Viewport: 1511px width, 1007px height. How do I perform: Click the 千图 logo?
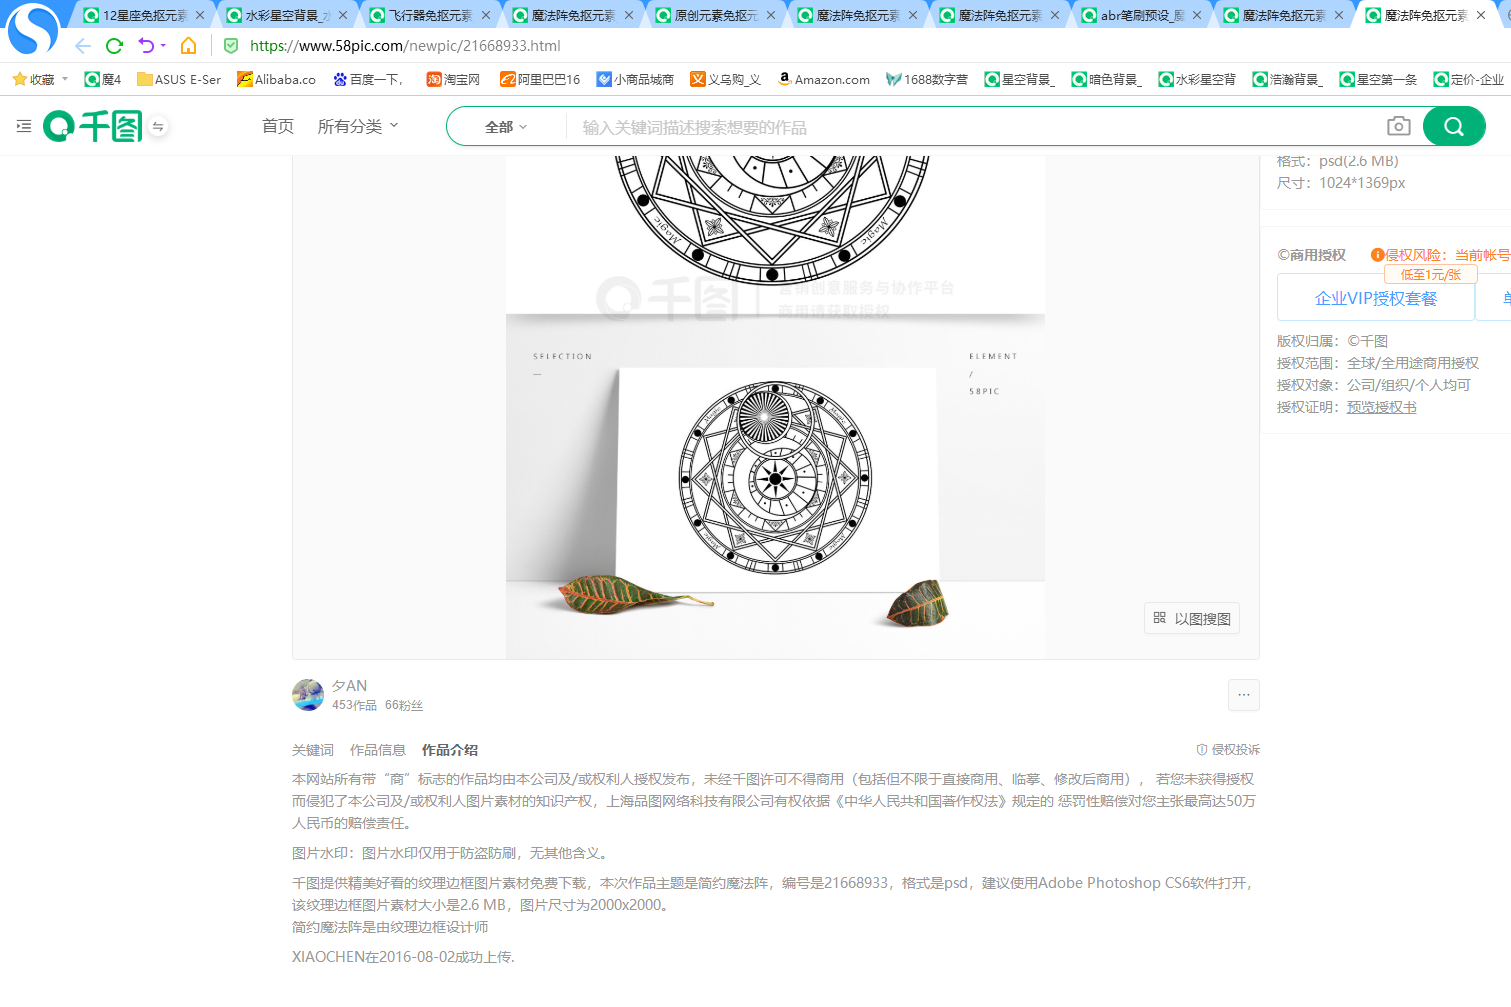tap(93, 126)
